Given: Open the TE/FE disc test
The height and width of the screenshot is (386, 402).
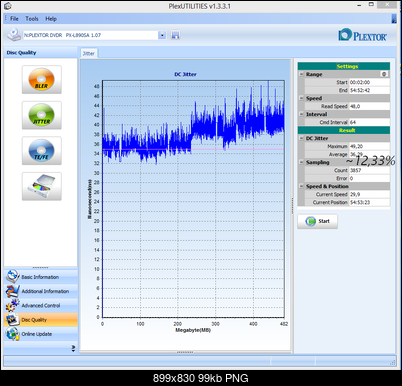Looking at the screenshot, I should (42, 150).
